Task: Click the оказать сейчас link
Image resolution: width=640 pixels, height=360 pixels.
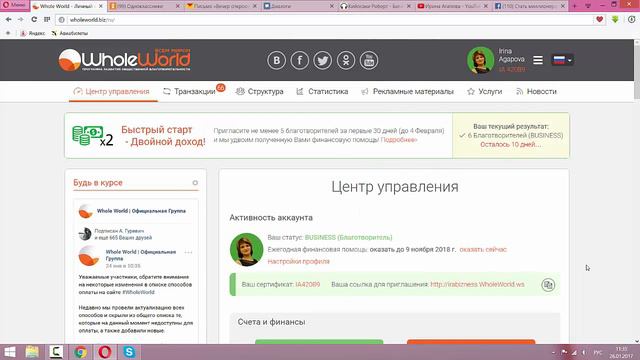Action: [483, 249]
